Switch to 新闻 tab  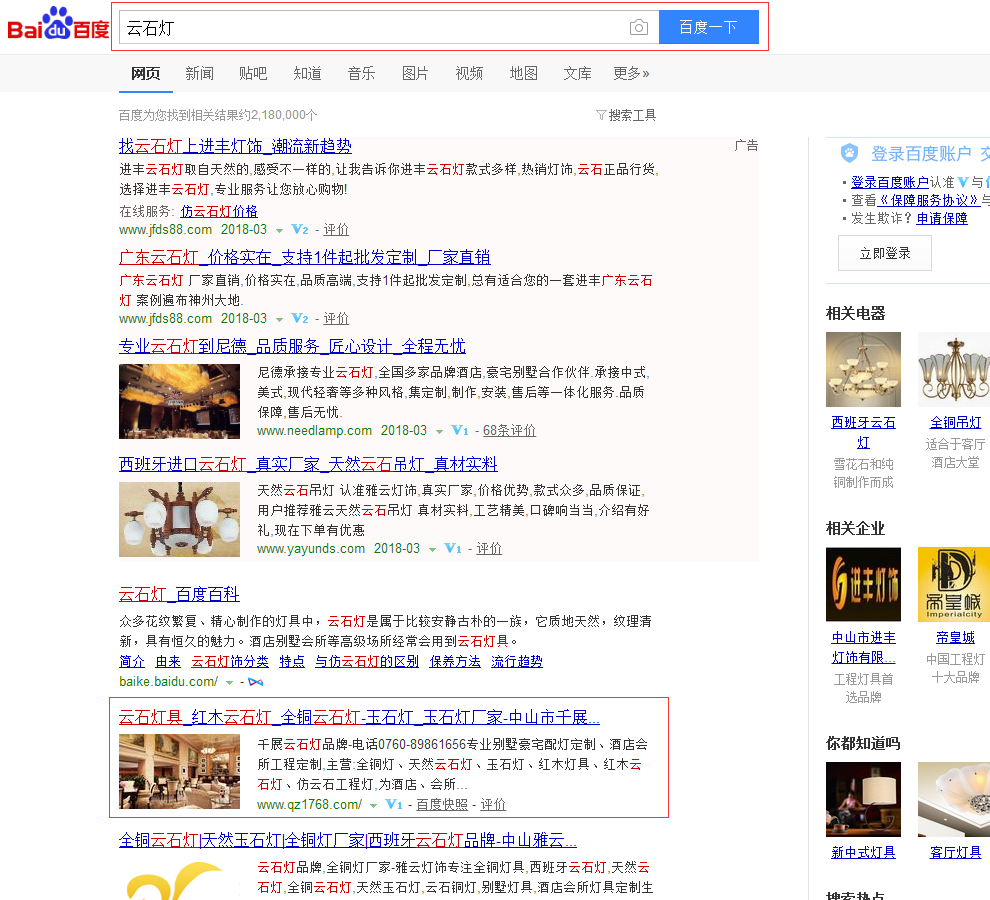(199, 73)
